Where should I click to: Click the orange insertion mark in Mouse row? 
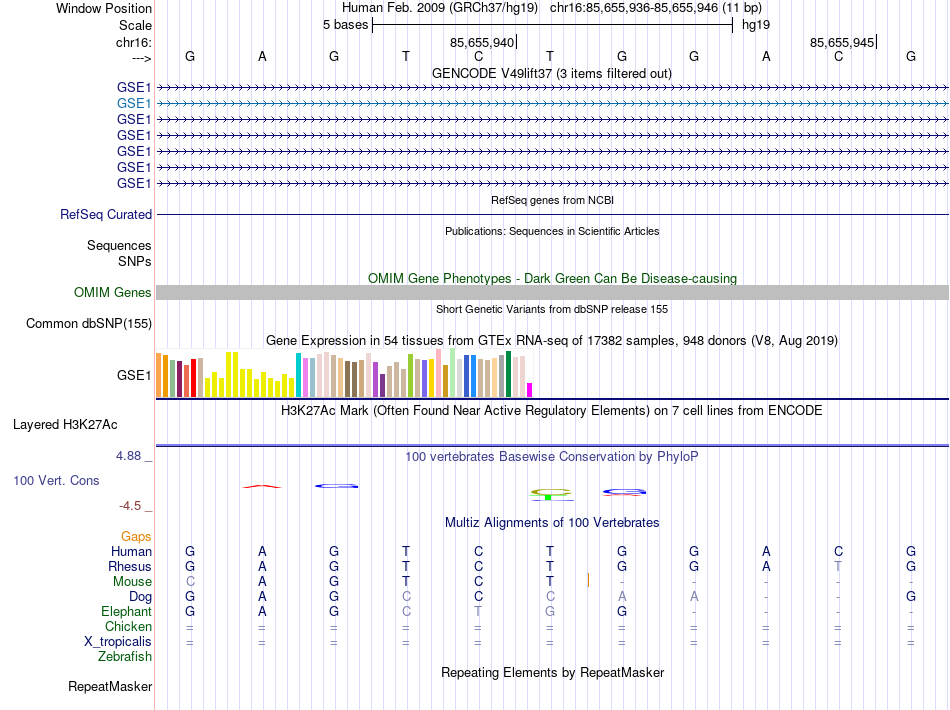click(588, 580)
